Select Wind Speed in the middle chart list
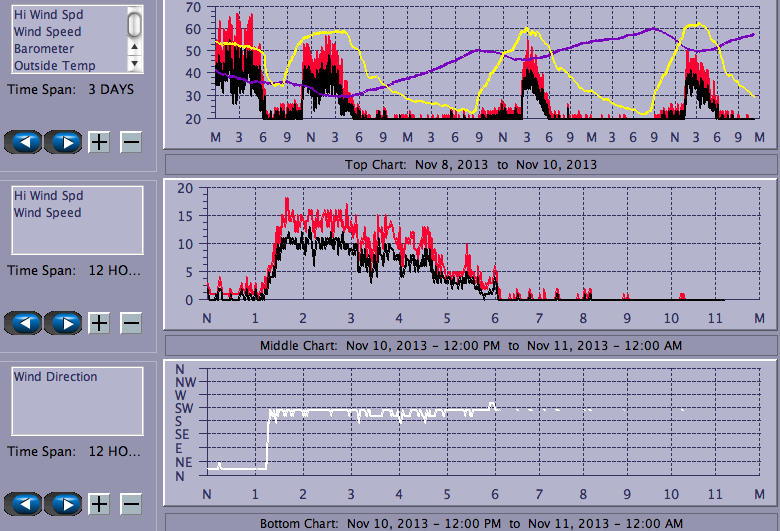This screenshot has width=780, height=531. [x=47, y=213]
